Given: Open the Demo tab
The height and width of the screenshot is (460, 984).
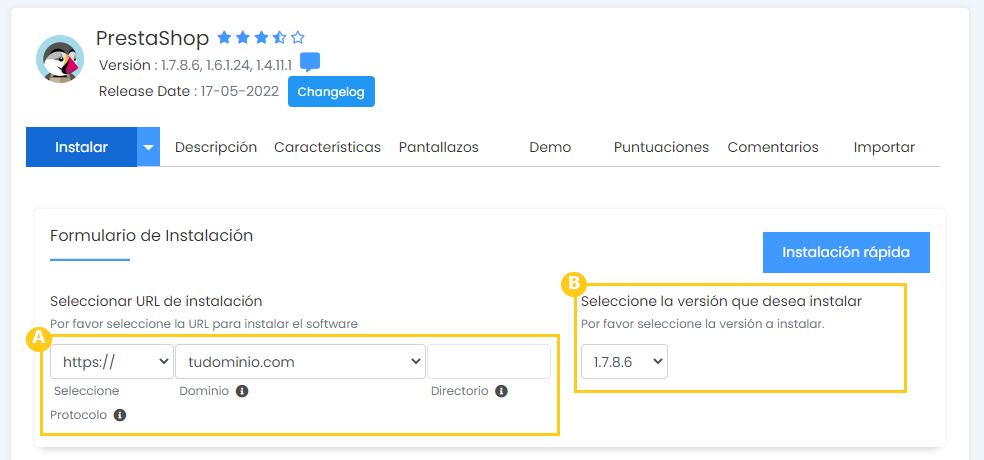Looking at the screenshot, I should [x=550, y=147].
